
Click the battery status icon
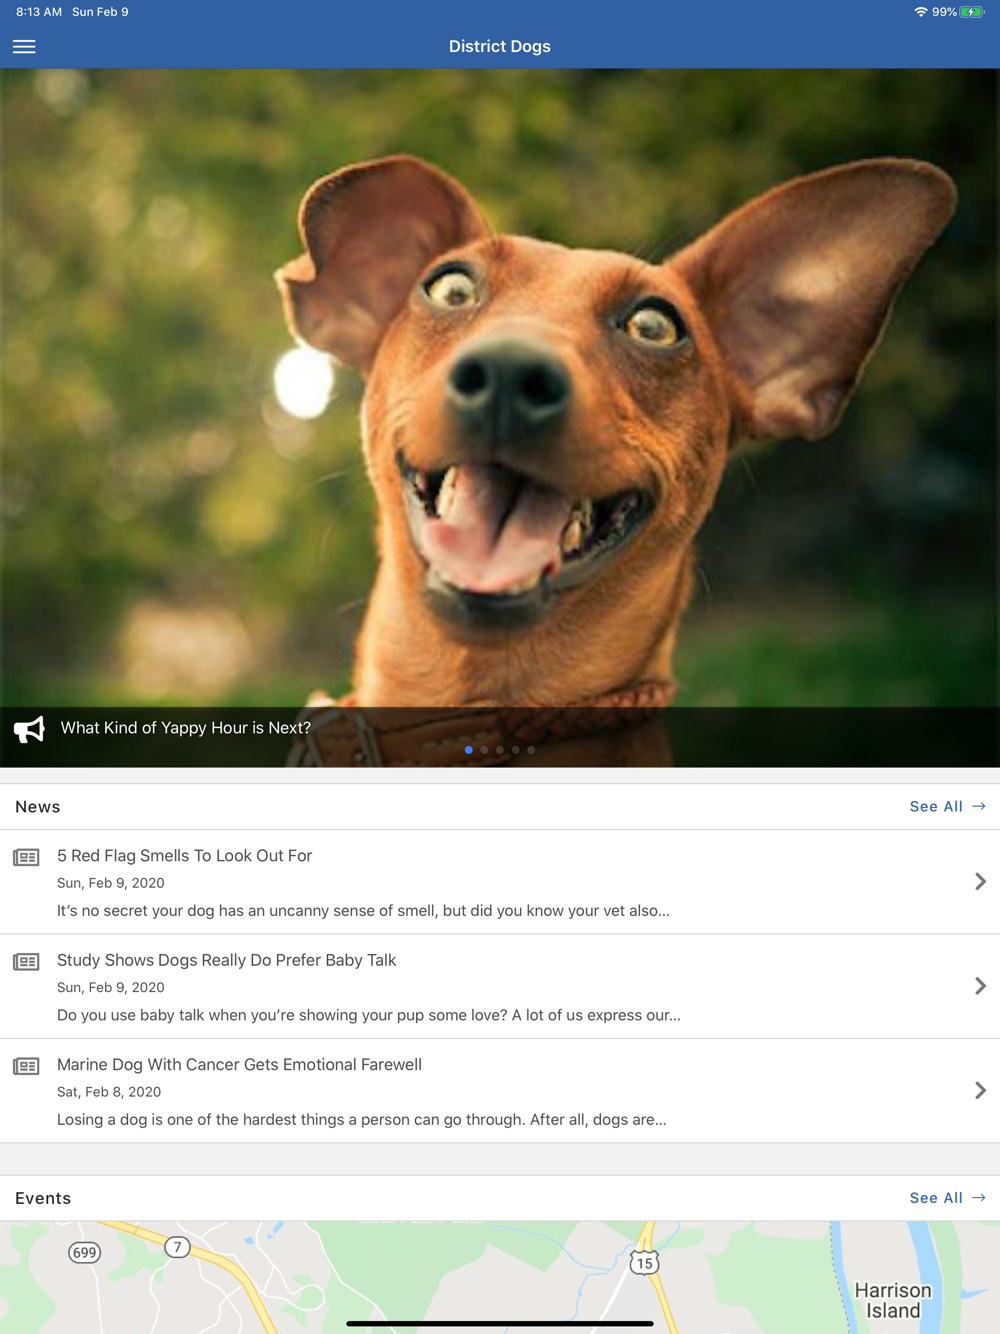point(972,12)
